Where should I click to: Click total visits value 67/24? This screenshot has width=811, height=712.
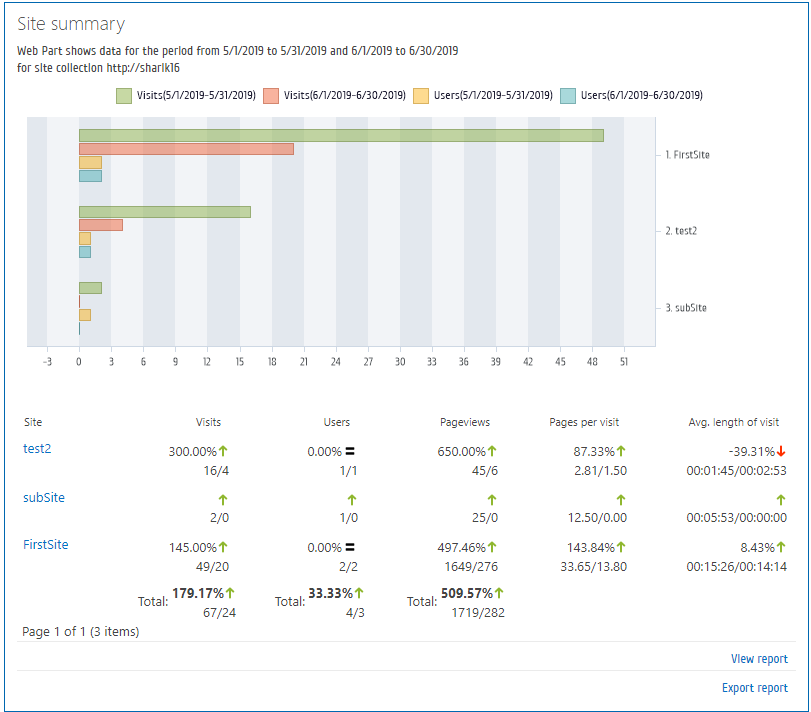point(219,613)
